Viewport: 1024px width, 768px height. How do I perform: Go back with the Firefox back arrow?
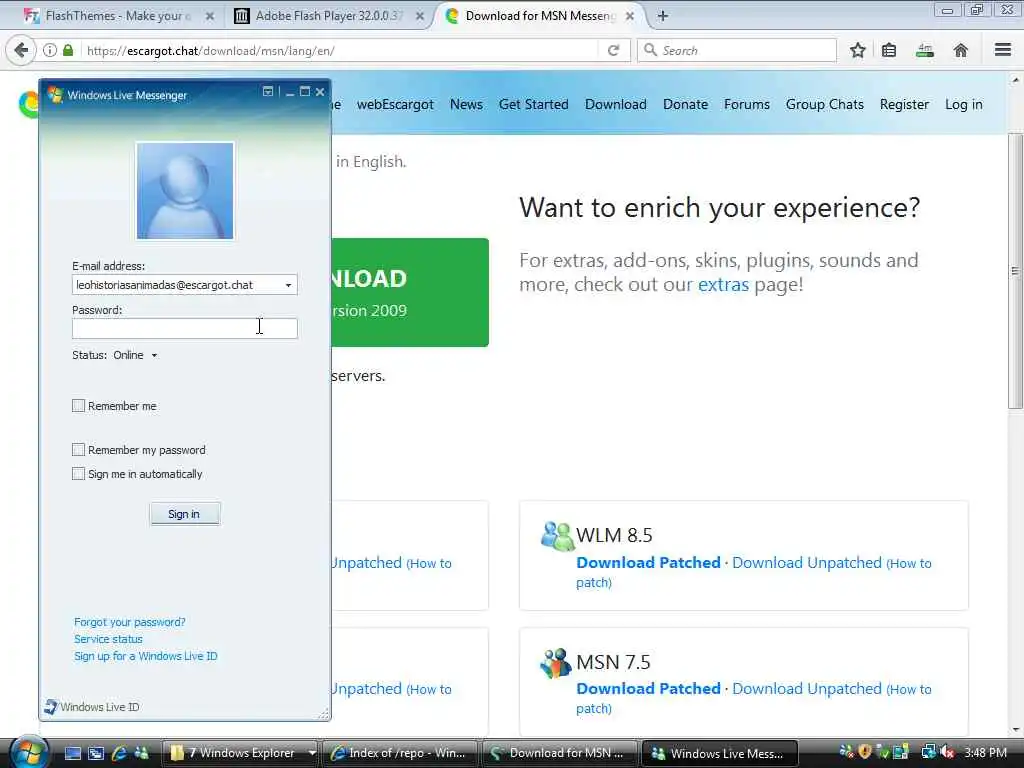point(21,50)
